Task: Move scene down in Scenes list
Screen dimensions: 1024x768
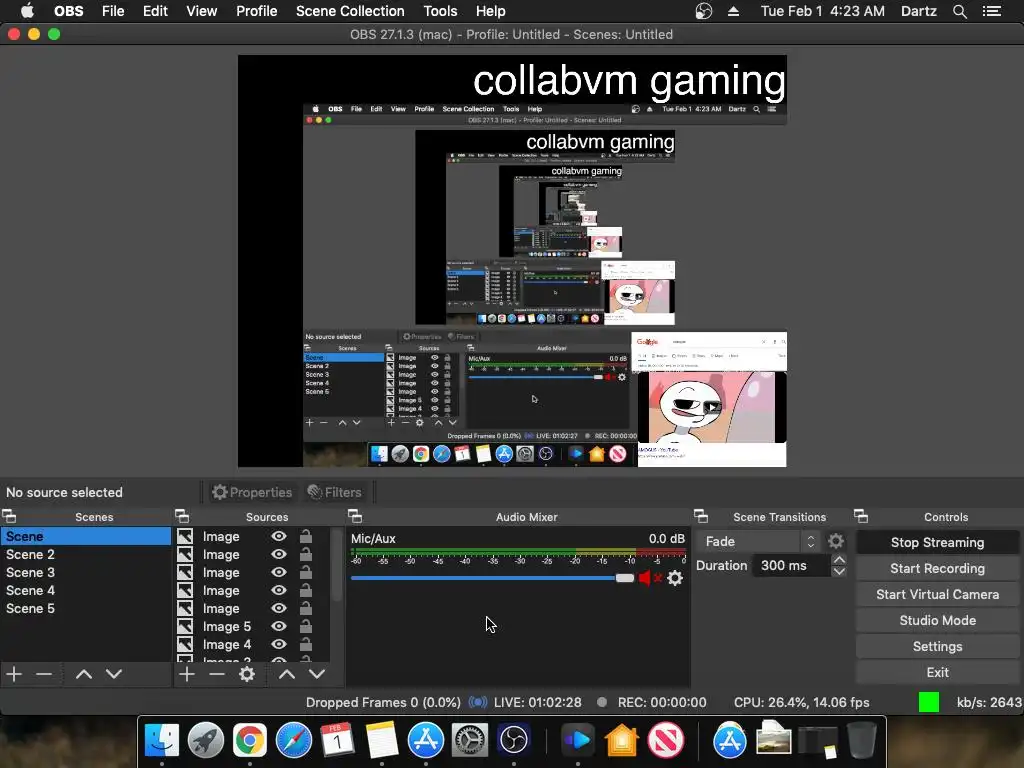Action: [x=114, y=674]
